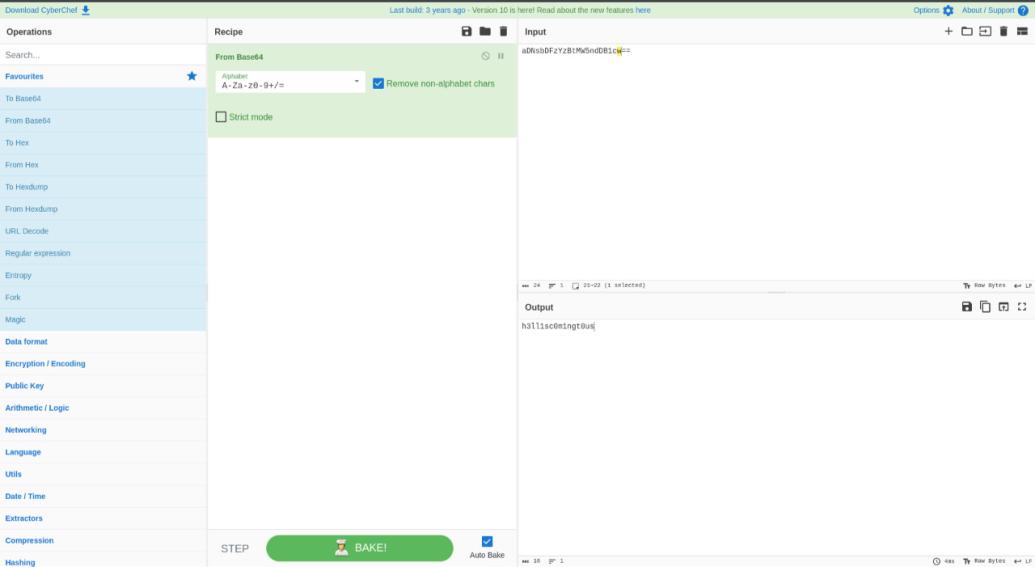Reset the pane layout
1035x567 pixels.
coord(1022,31)
